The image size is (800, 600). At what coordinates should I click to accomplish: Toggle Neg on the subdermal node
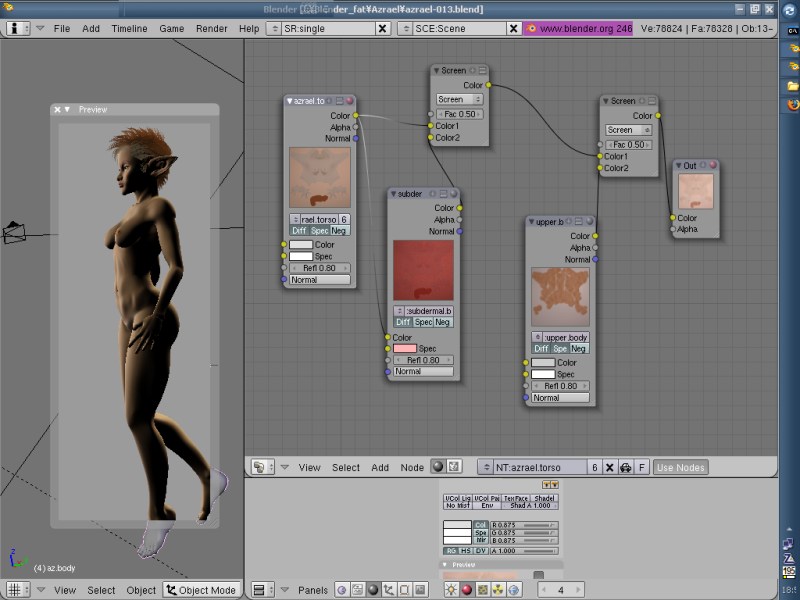click(x=443, y=322)
